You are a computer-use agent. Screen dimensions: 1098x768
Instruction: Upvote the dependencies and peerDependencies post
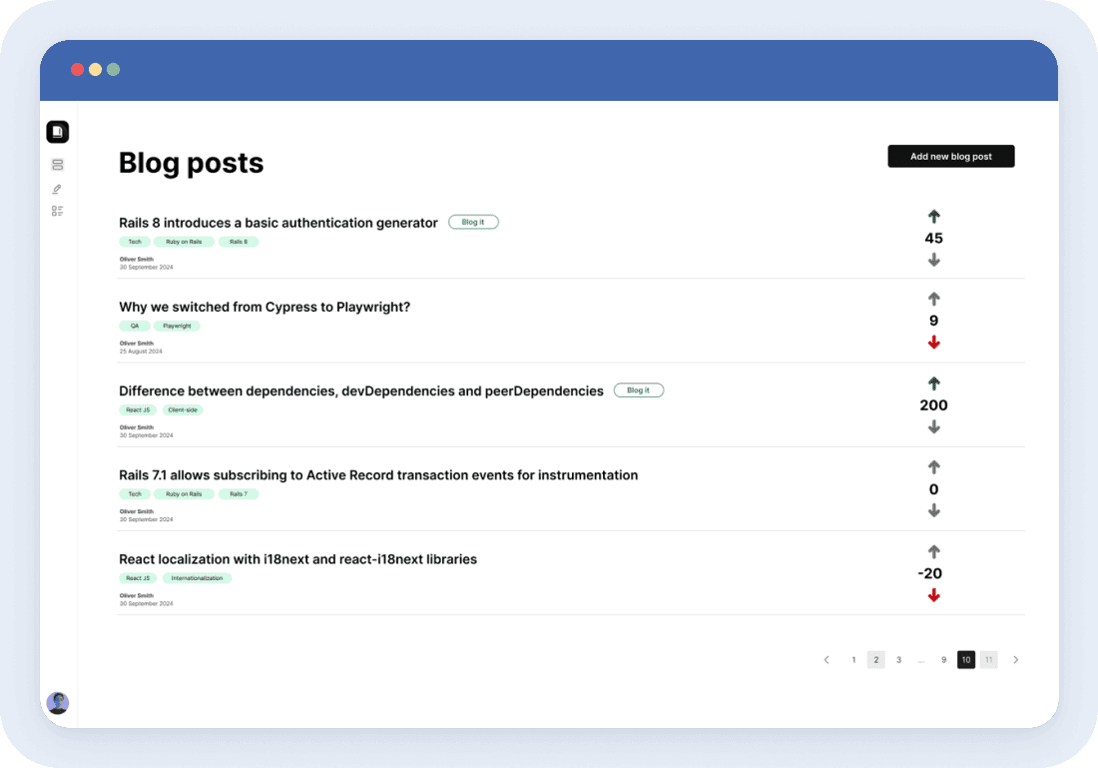coord(934,383)
